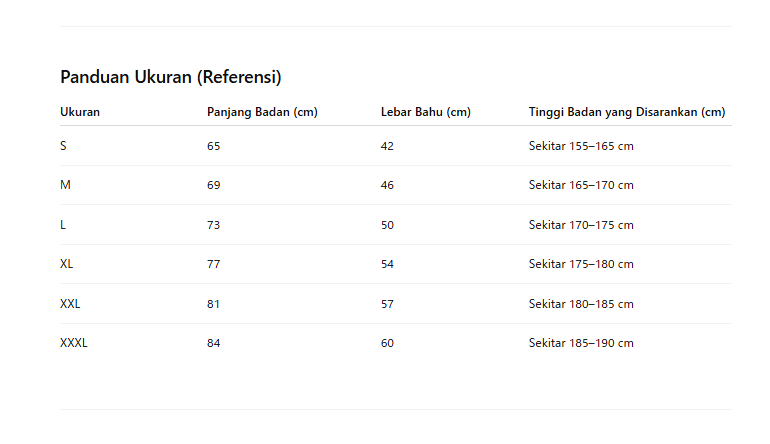Image resolution: width=770 pixels, height=444 pixels.
Task: Click the XXL size cell
Action: (70, 304)
